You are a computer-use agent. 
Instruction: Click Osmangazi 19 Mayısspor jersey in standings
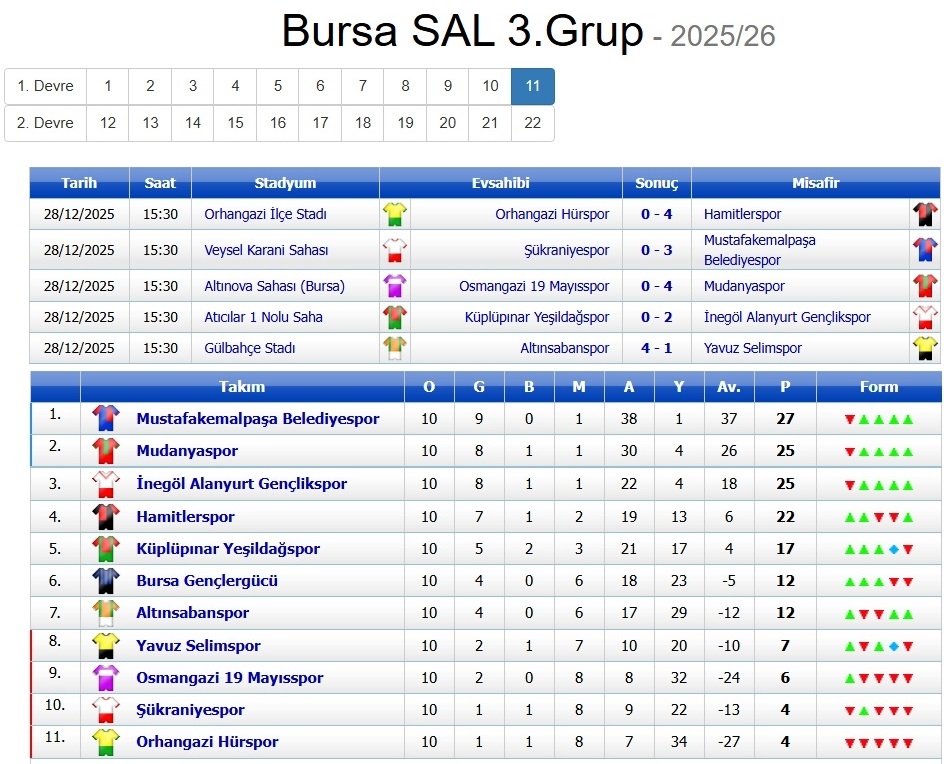[105, 678]
